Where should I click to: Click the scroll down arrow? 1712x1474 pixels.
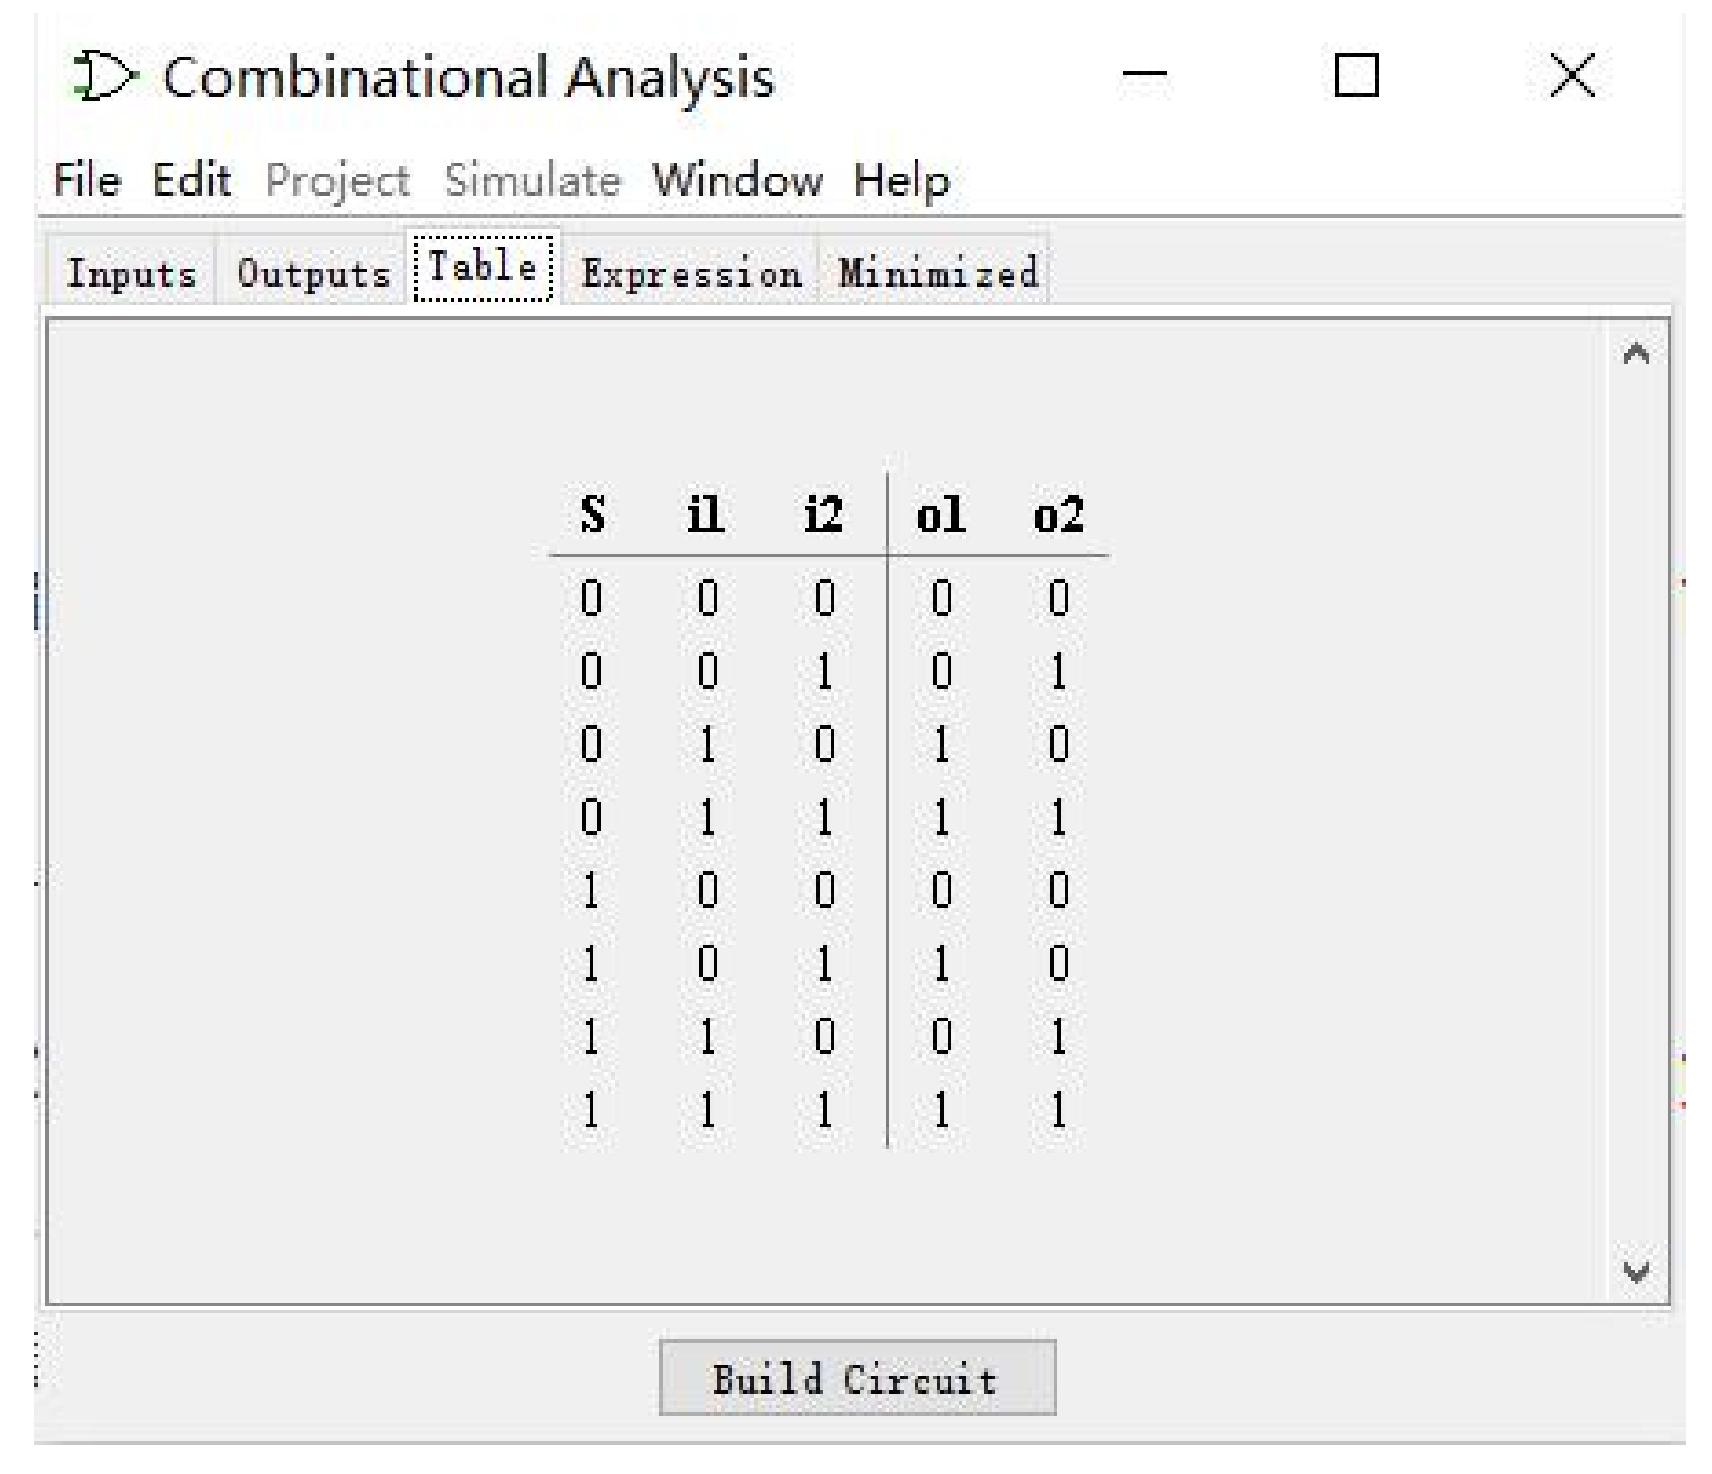point(1636,1272)
